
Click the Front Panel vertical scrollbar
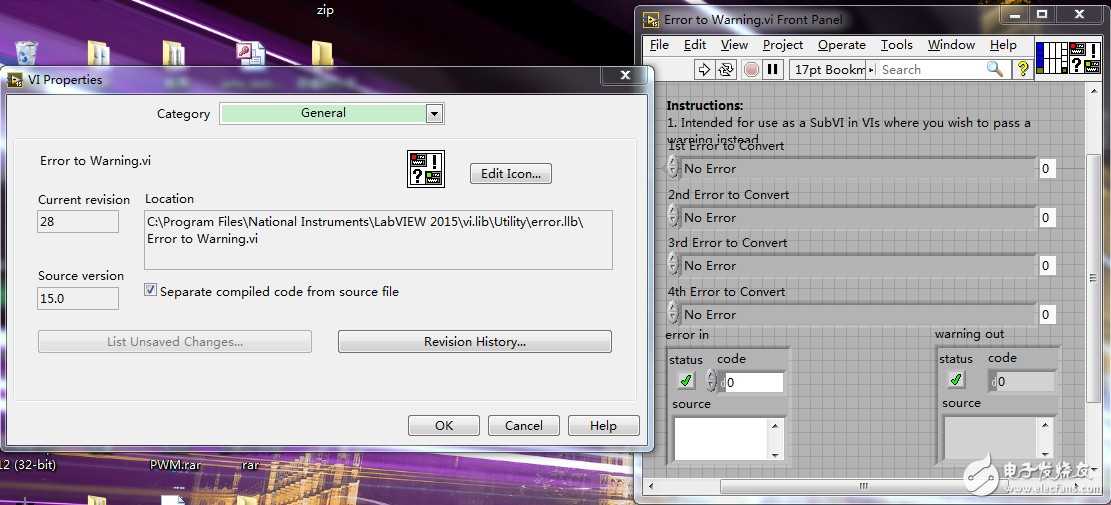pyautogui.click(x=1093, y=278)
